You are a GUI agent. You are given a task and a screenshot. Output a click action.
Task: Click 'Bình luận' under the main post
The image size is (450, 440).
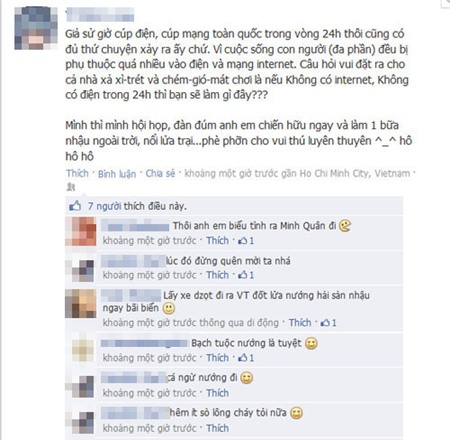click(117, 174)
